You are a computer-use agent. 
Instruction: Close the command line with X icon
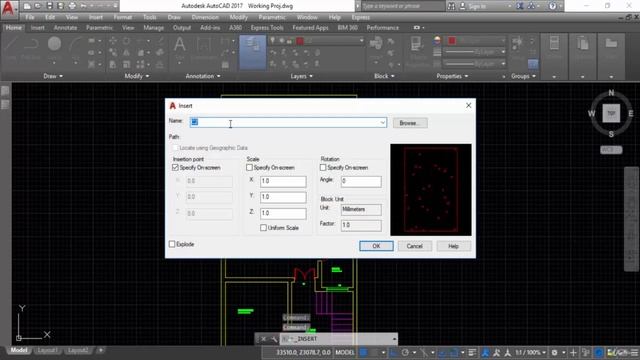[263, 339]
